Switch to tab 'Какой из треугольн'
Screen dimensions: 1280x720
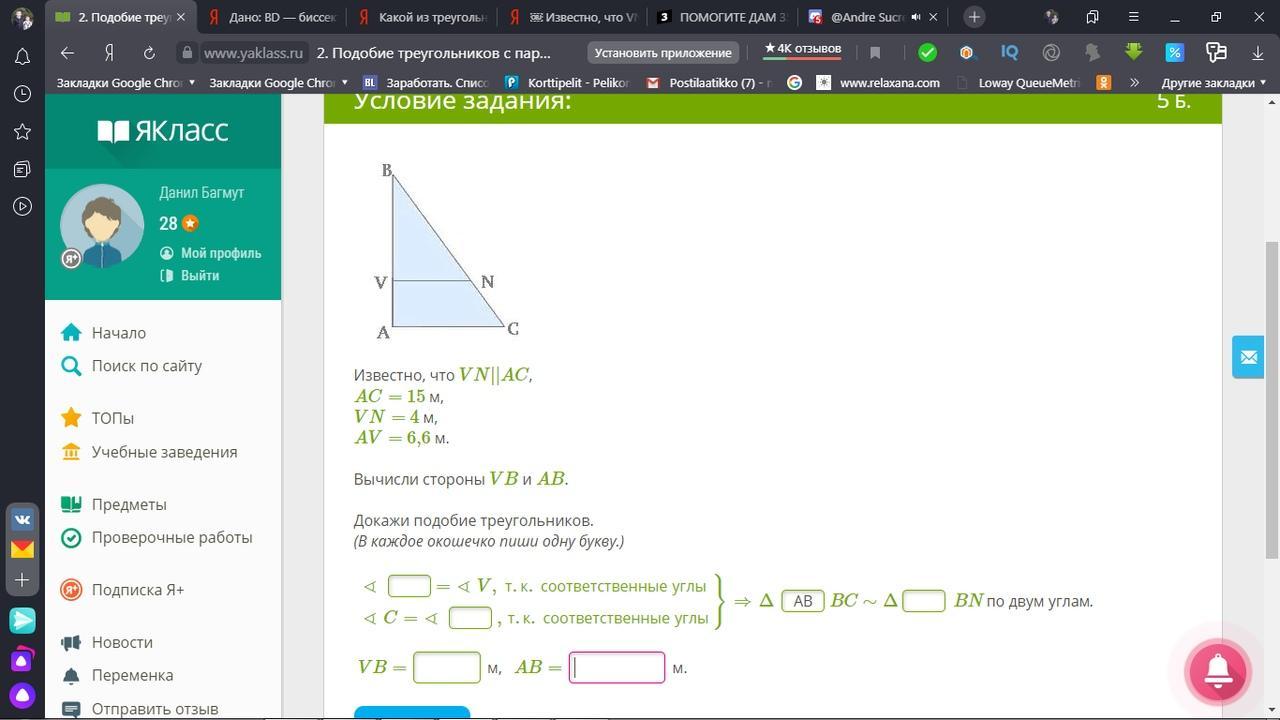click(x=423, y=17)
